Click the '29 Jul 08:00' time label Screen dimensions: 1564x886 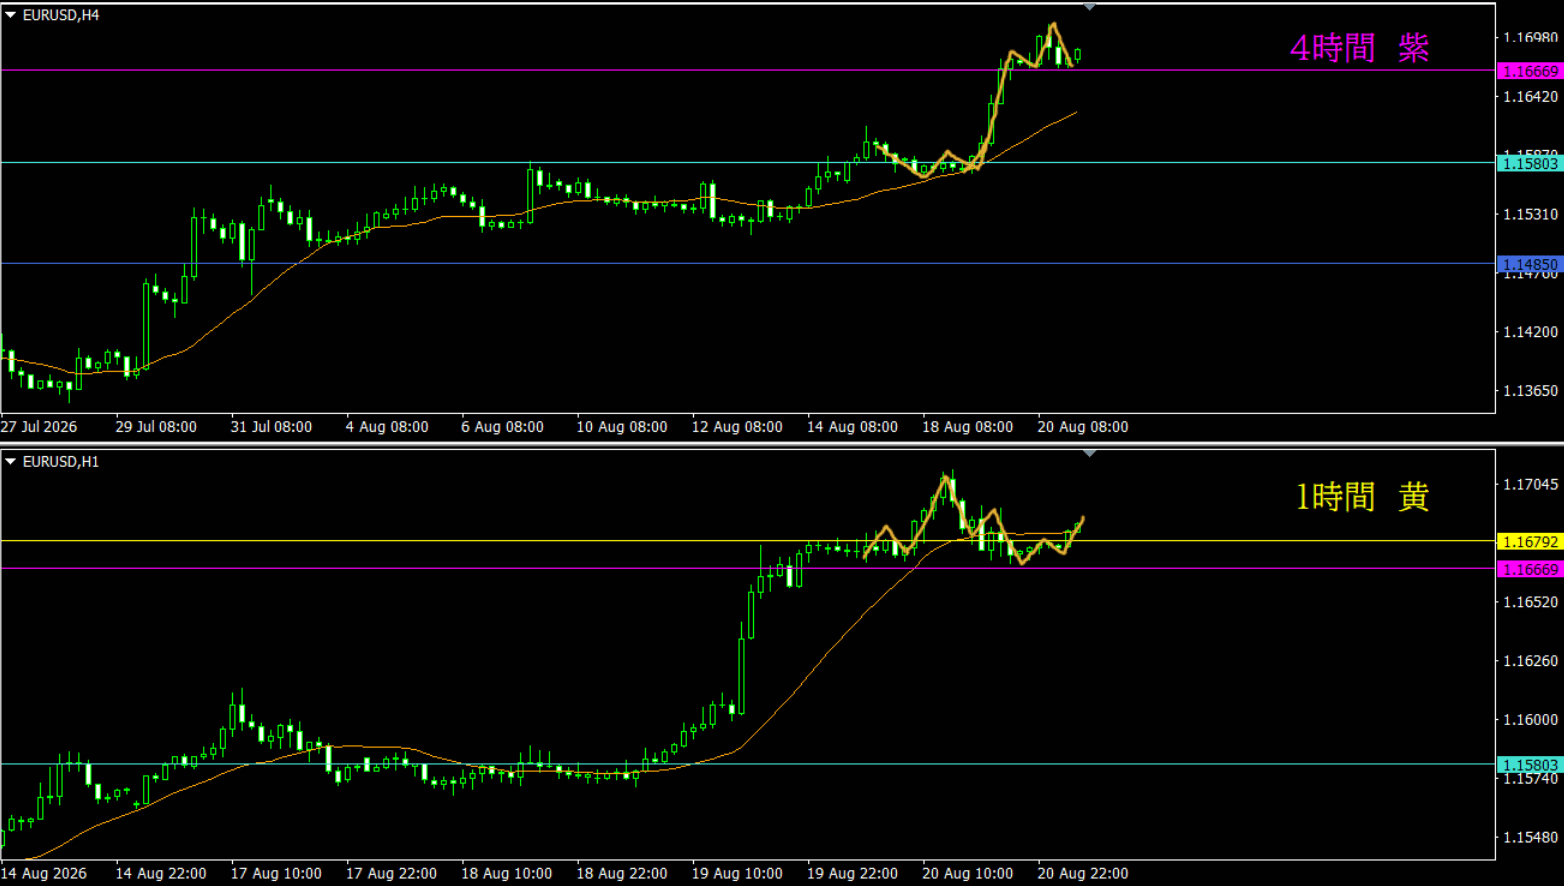(156, 427)
